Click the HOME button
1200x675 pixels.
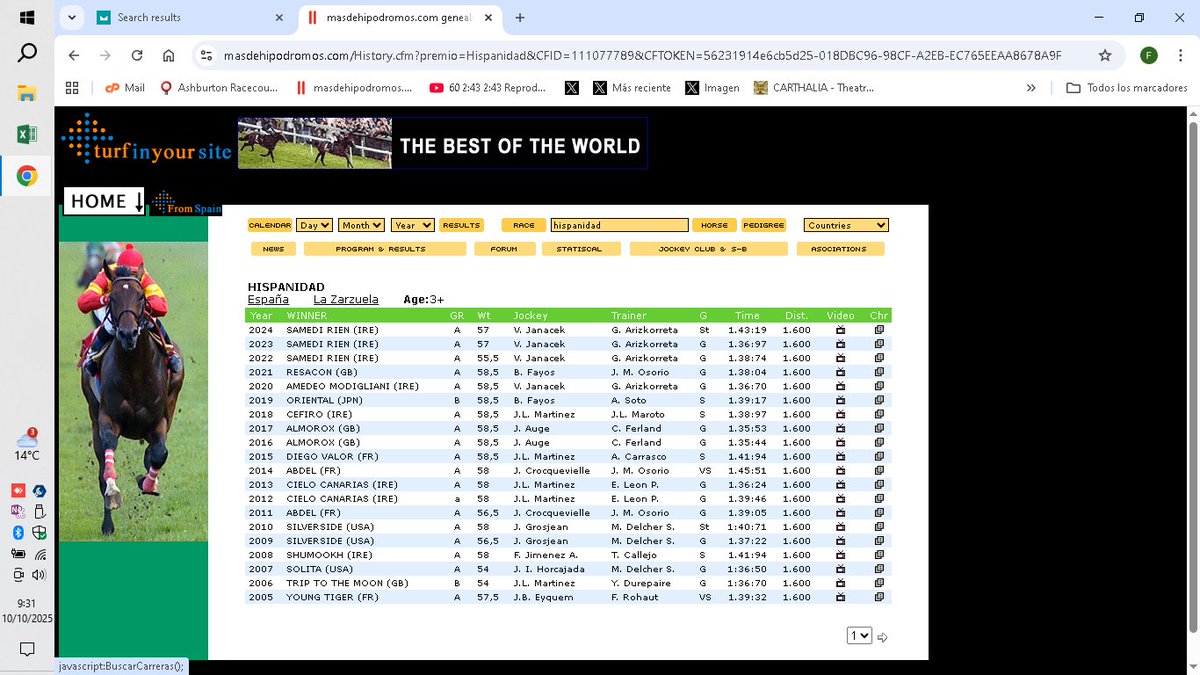(x=105, y=201)
